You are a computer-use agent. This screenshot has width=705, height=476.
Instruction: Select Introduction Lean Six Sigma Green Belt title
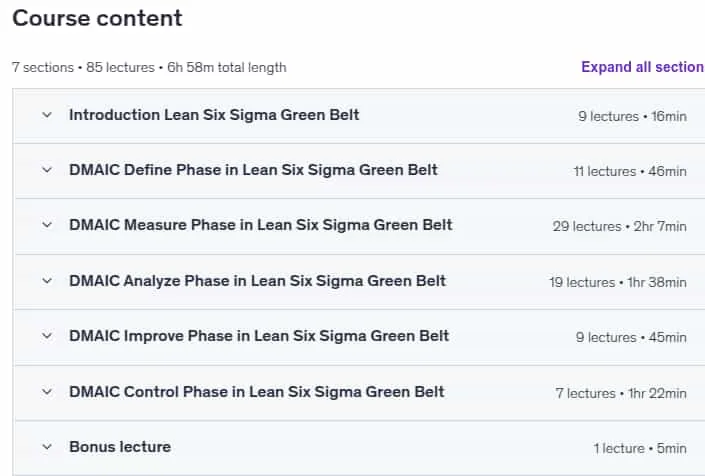pos(214,115)
